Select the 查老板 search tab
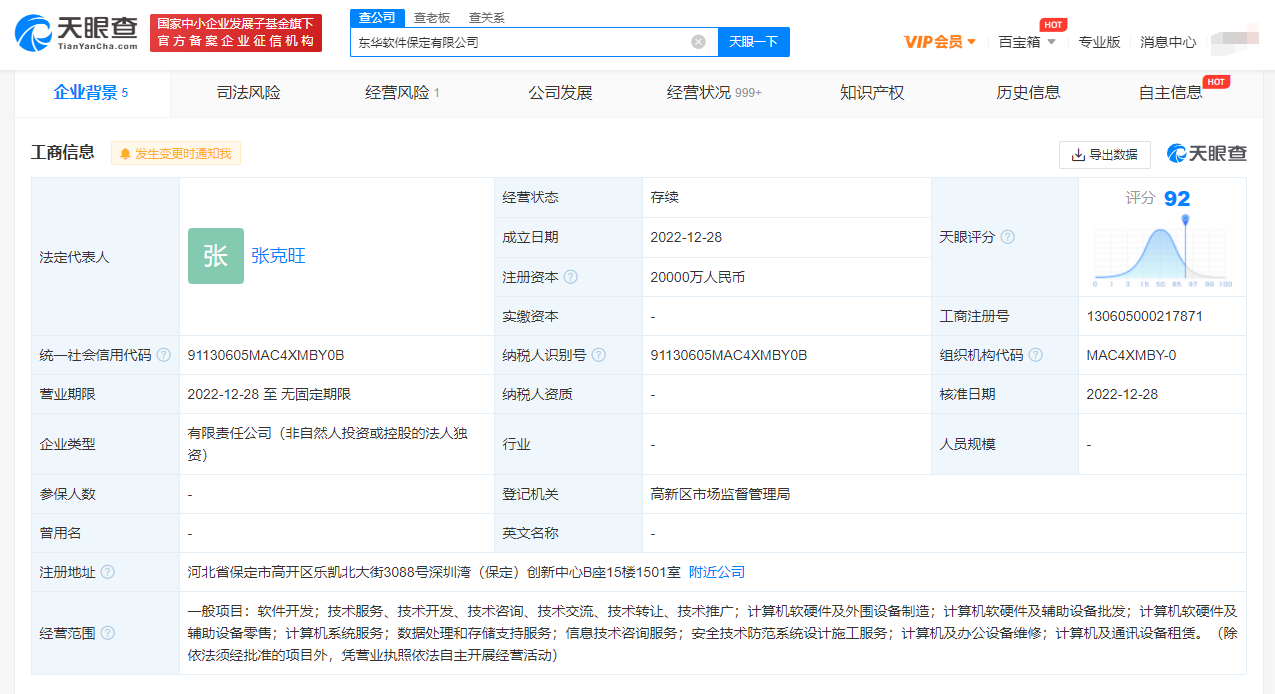The width and height of the screenshot is (1275, 694). (x=432, y=18)
